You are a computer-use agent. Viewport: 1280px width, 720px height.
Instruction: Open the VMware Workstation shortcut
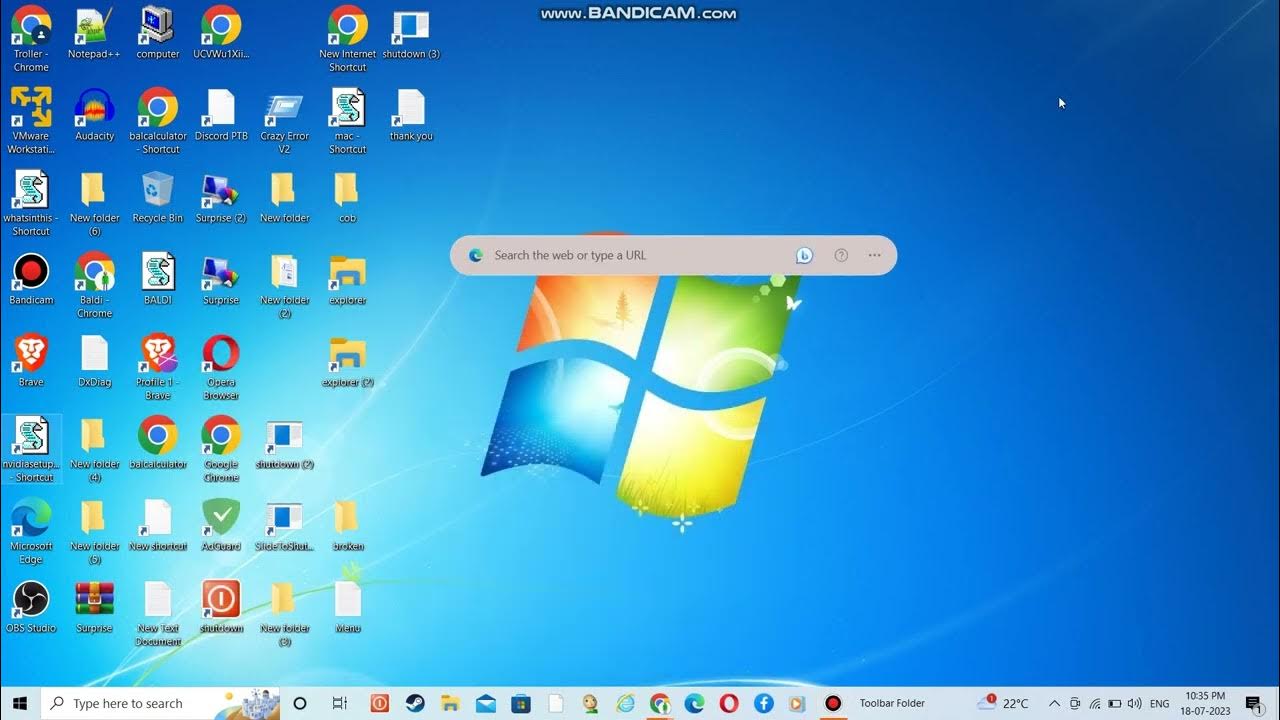[31, 120]
